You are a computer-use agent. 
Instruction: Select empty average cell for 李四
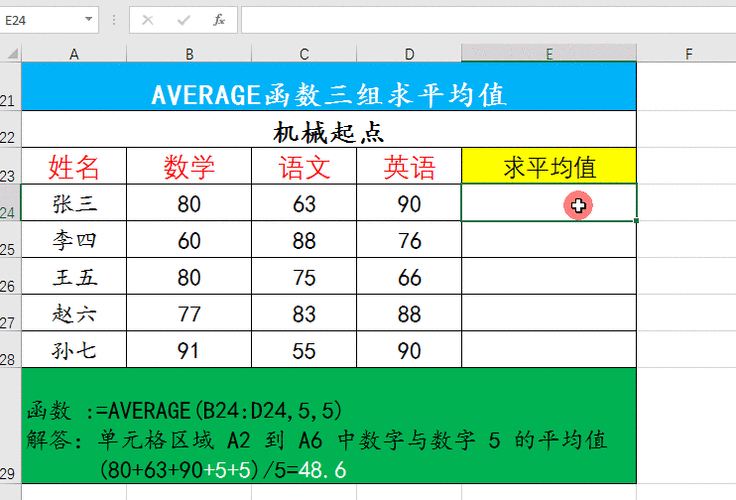[549, 239]
